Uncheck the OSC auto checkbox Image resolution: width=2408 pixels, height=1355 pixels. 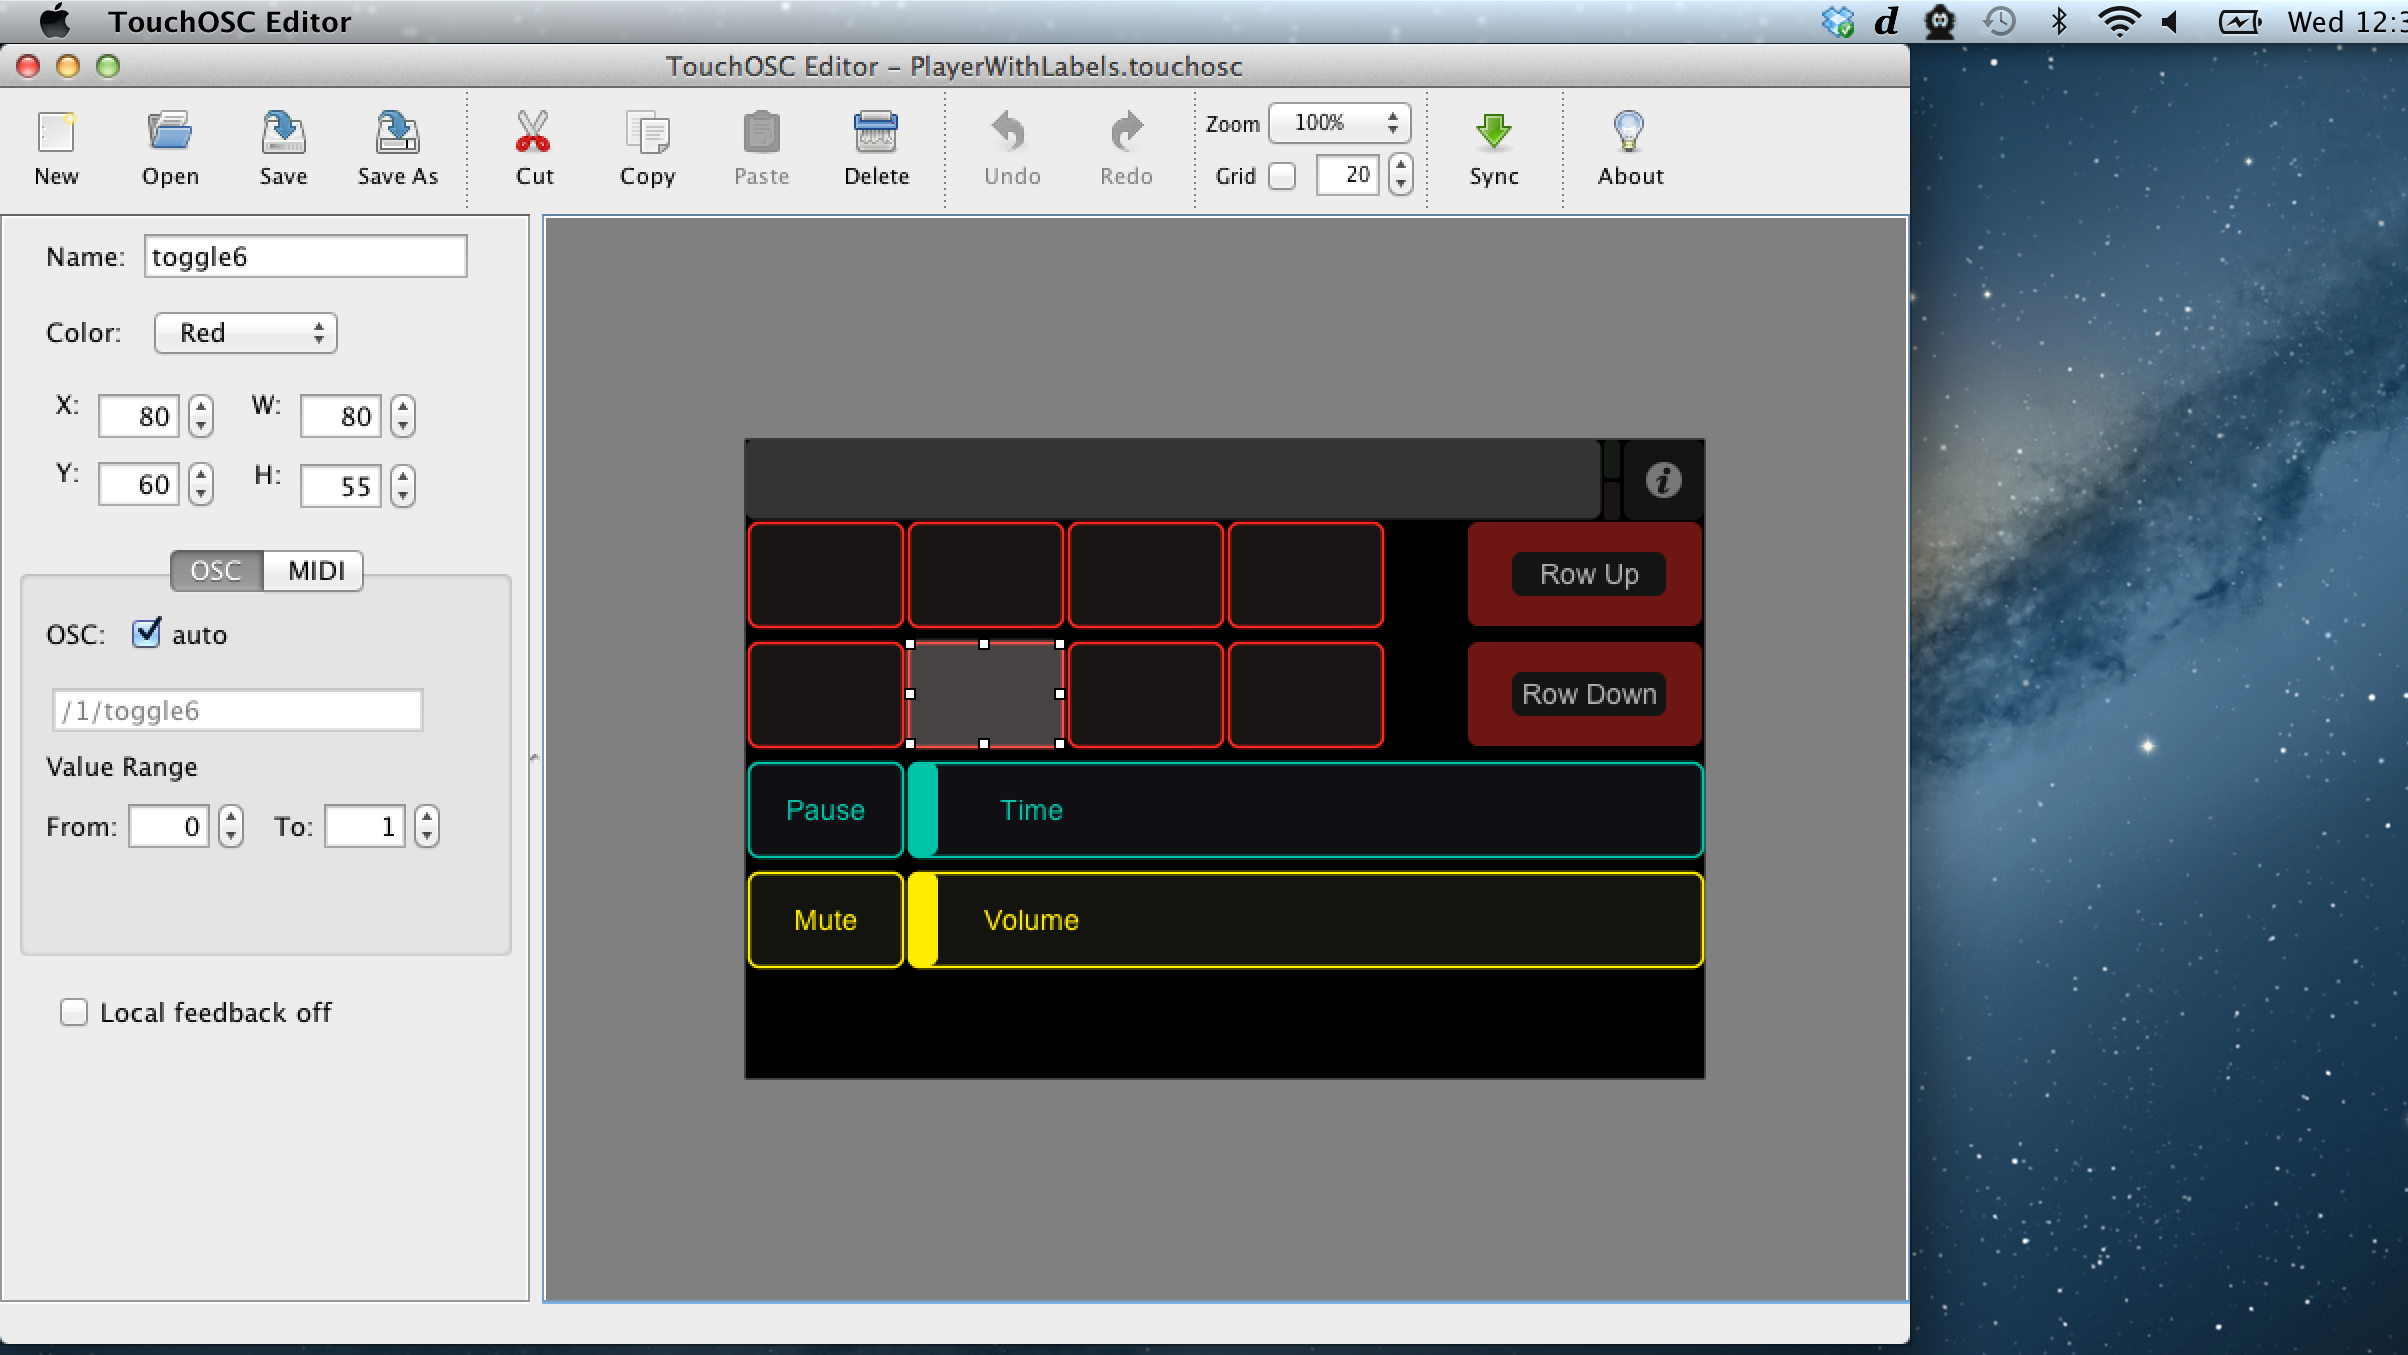[x=146, y=633]
